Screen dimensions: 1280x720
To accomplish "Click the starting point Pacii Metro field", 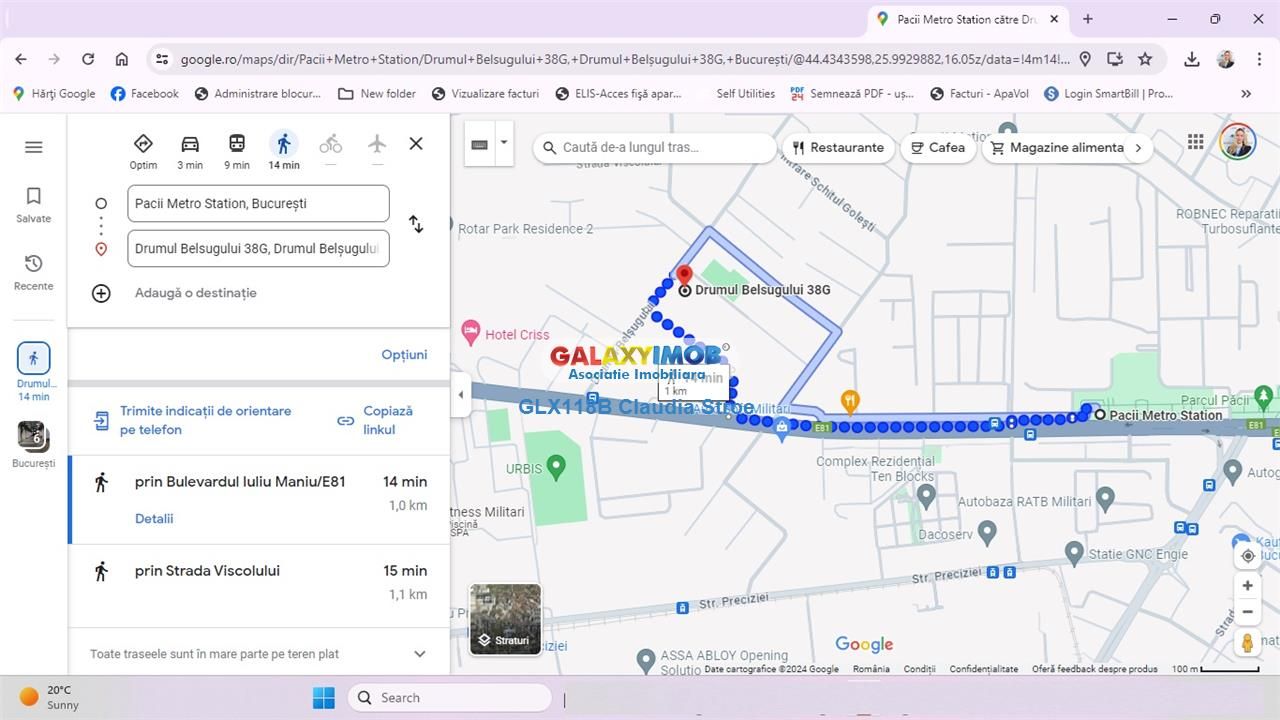I will pyautogui.click(x=258, y=203).
